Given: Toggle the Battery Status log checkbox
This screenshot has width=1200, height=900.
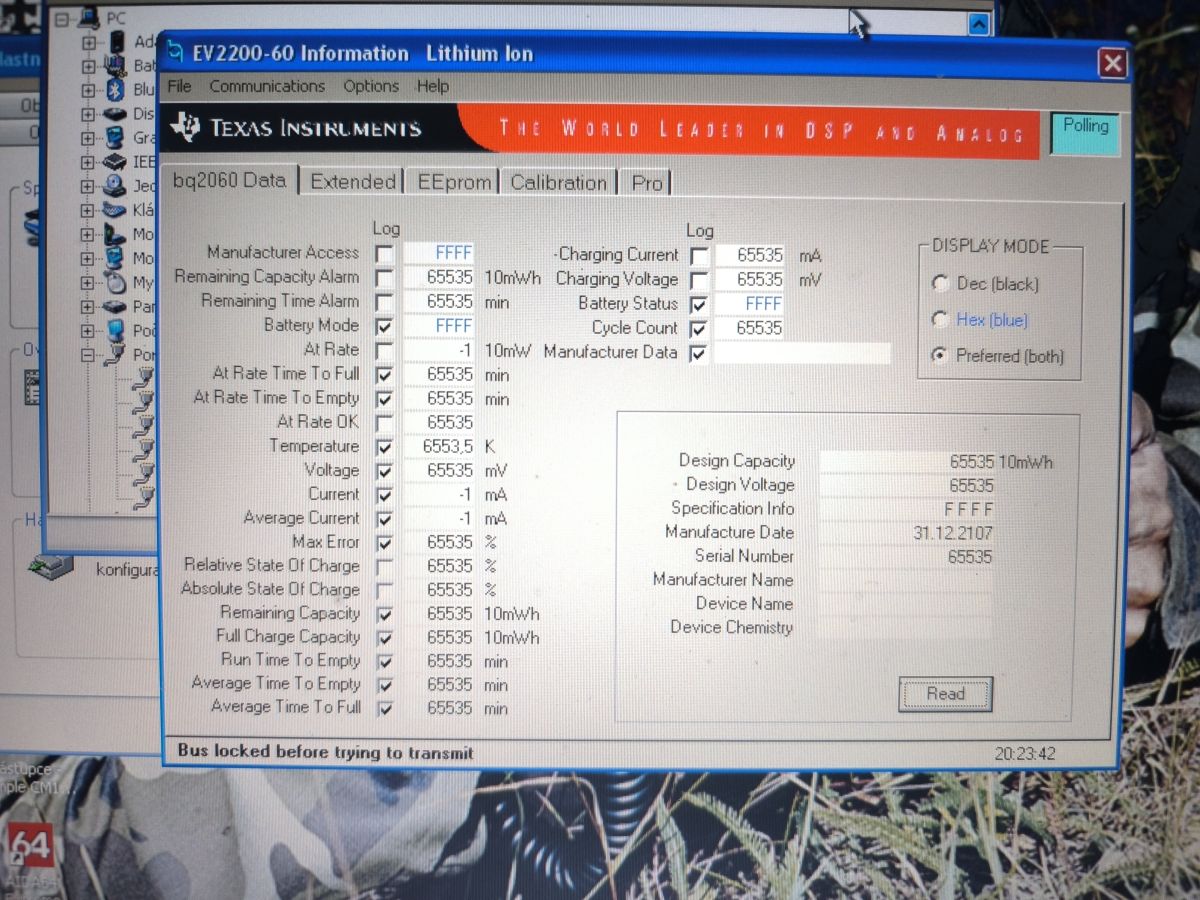Looking at the screenshot, I should [699, 304].
